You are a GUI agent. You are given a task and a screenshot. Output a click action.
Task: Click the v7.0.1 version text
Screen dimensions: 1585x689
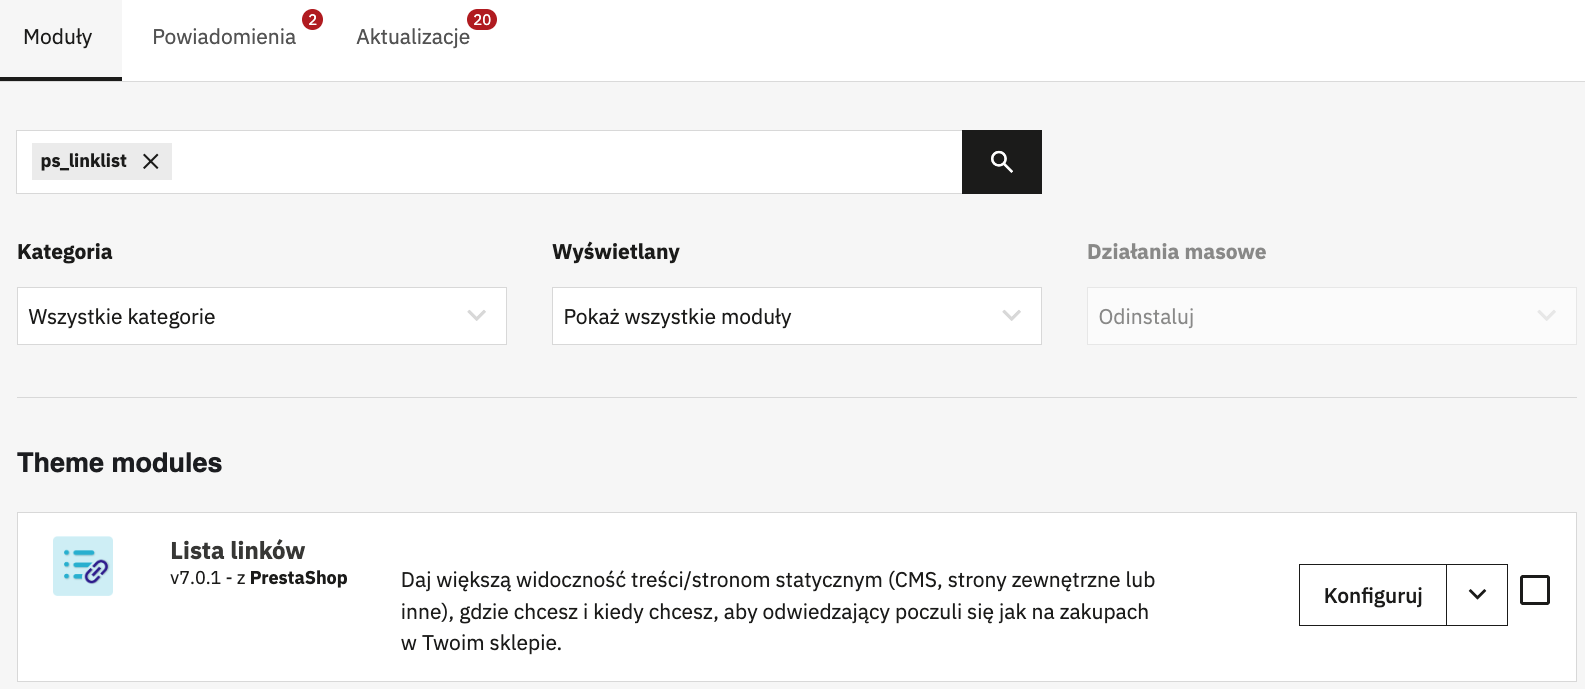pyautogui.click(x=196, y=578)
